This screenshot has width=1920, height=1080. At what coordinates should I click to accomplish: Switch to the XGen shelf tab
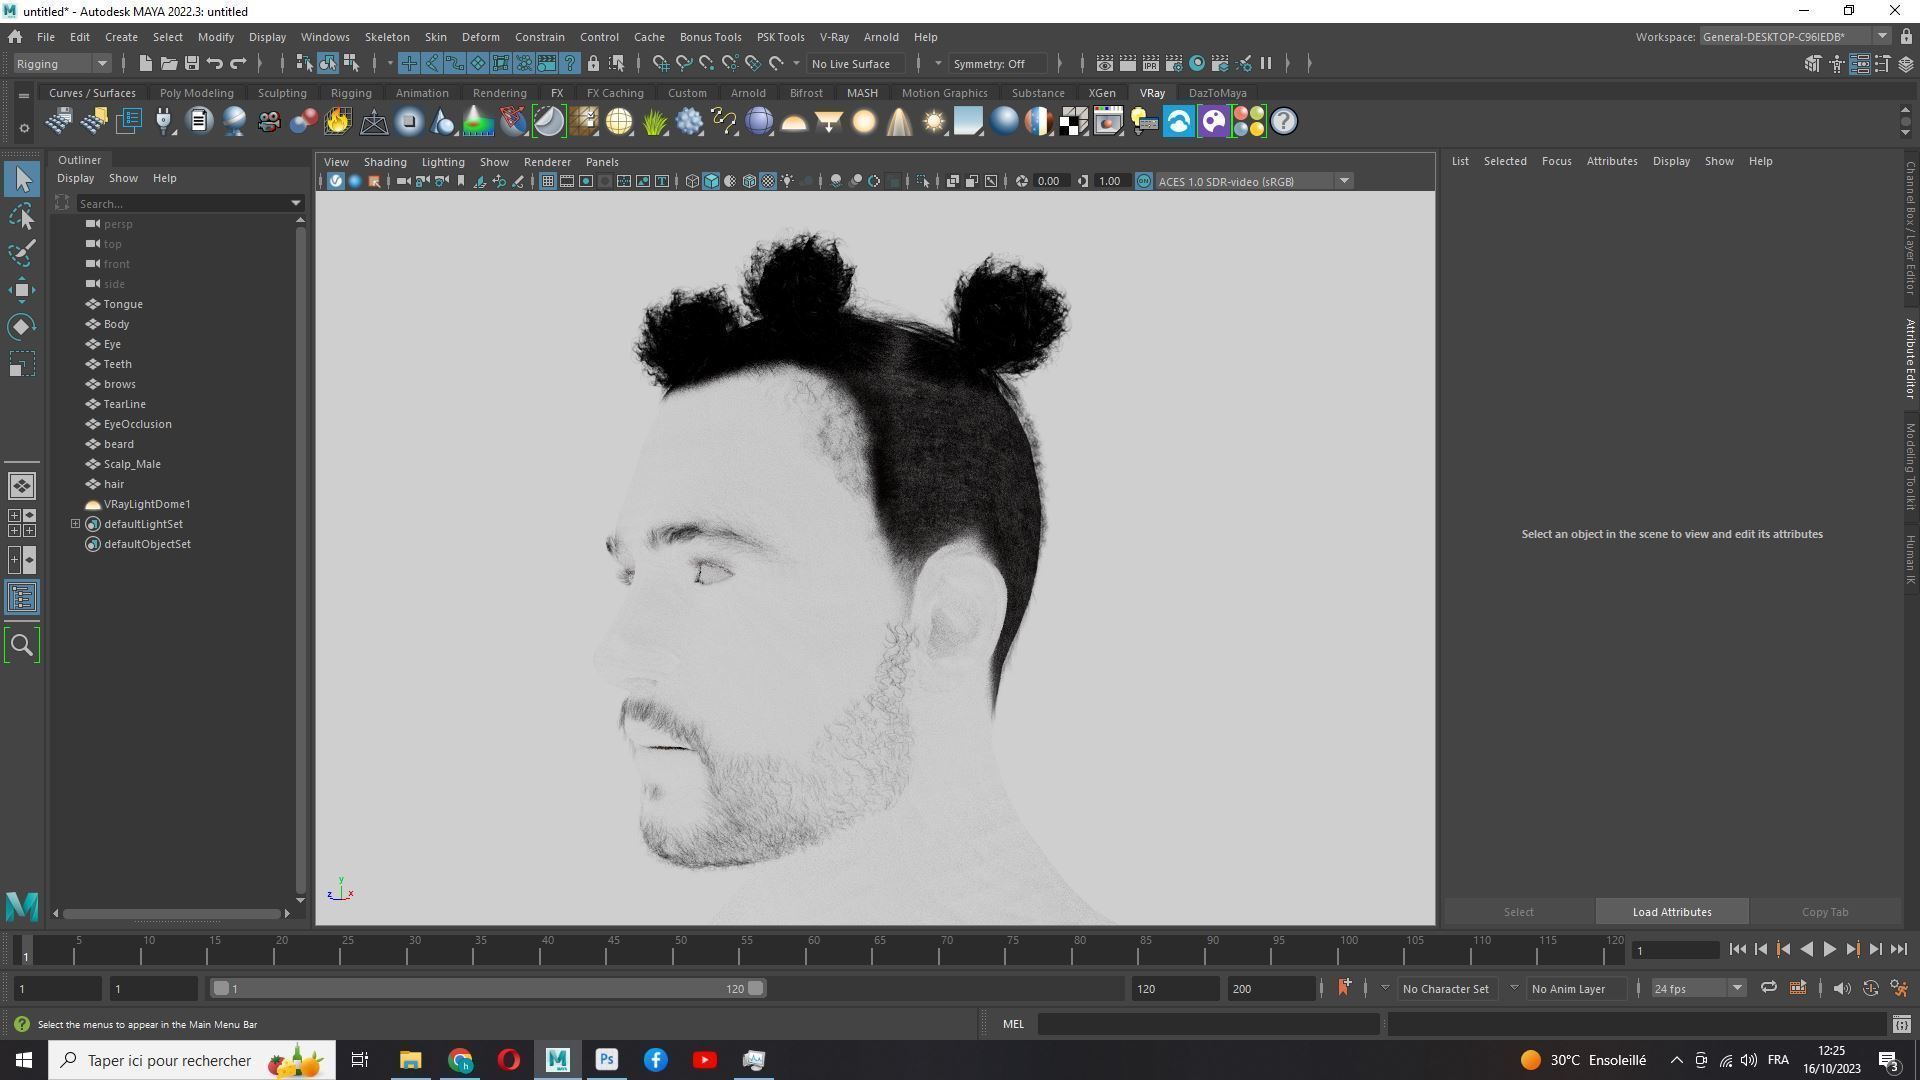pyautogui.click(x=1102, y=93)
